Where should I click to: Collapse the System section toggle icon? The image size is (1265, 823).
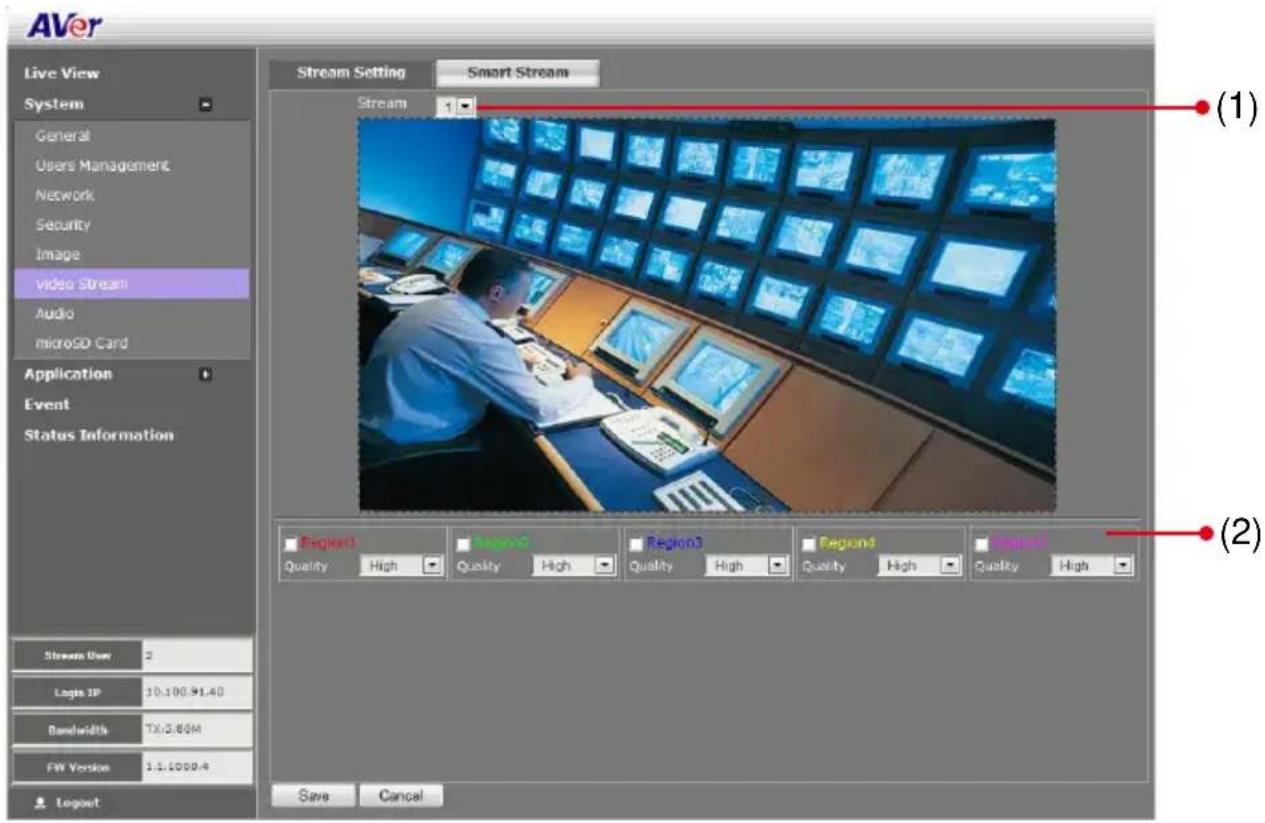tap(205, 105)
